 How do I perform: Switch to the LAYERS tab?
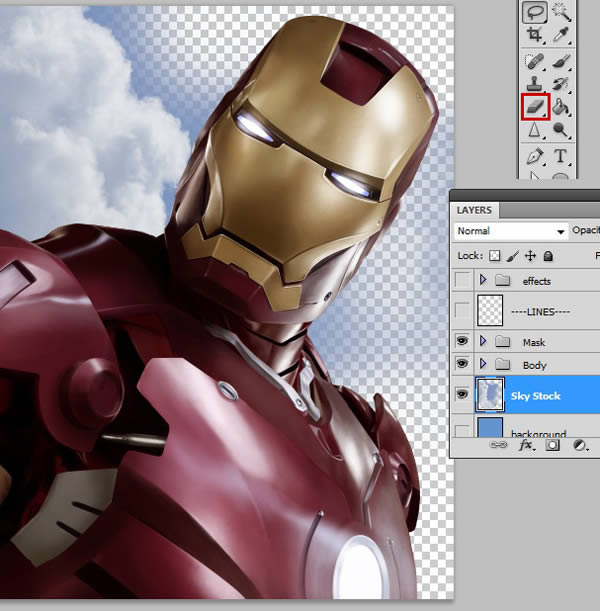pyautogui.click(x=474, y=210)
